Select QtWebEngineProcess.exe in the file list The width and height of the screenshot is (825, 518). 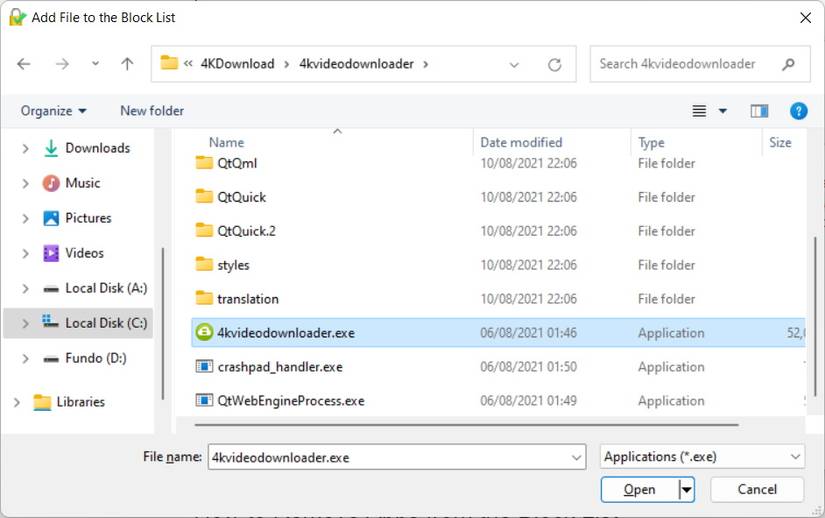click(291, 401)
